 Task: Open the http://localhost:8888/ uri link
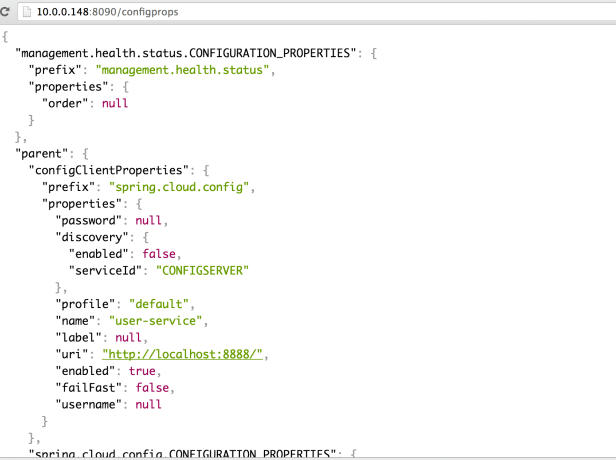[182, 354]
